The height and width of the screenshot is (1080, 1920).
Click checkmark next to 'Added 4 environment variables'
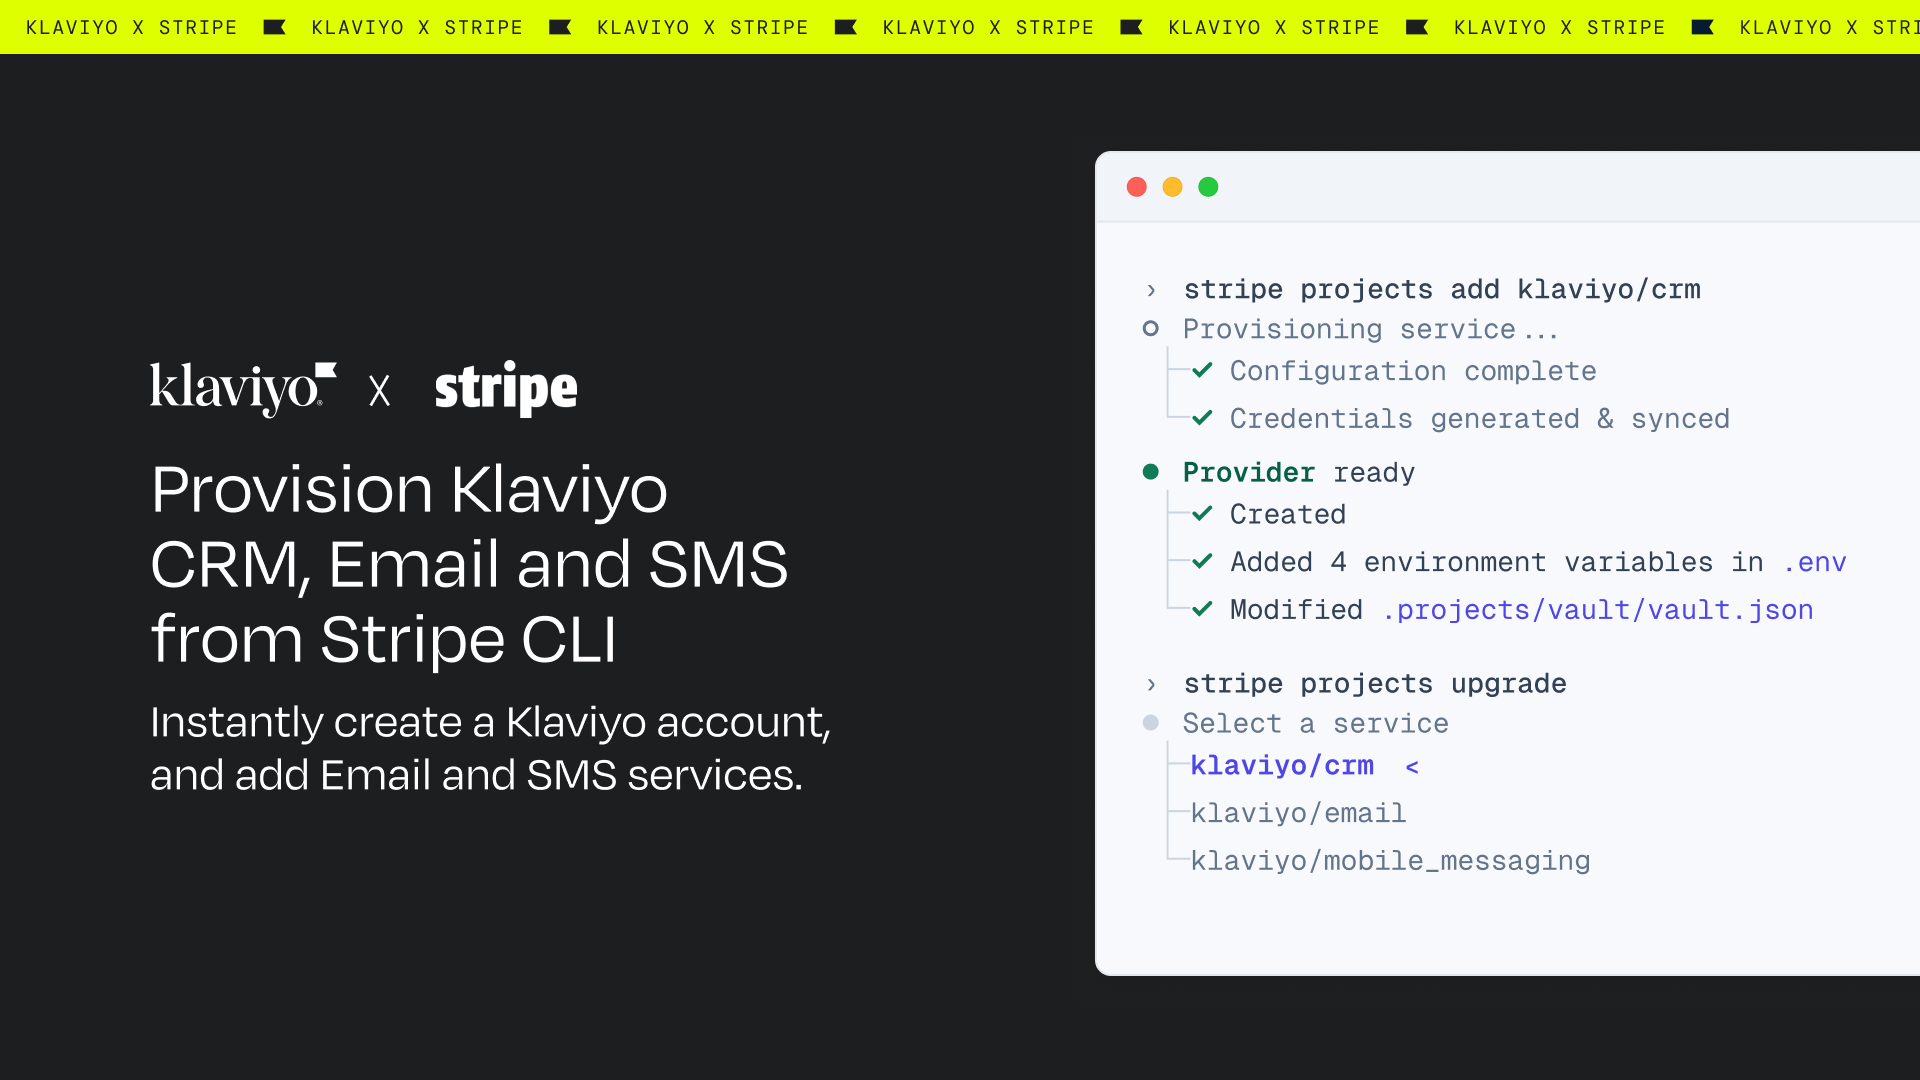pos(1202,561)
